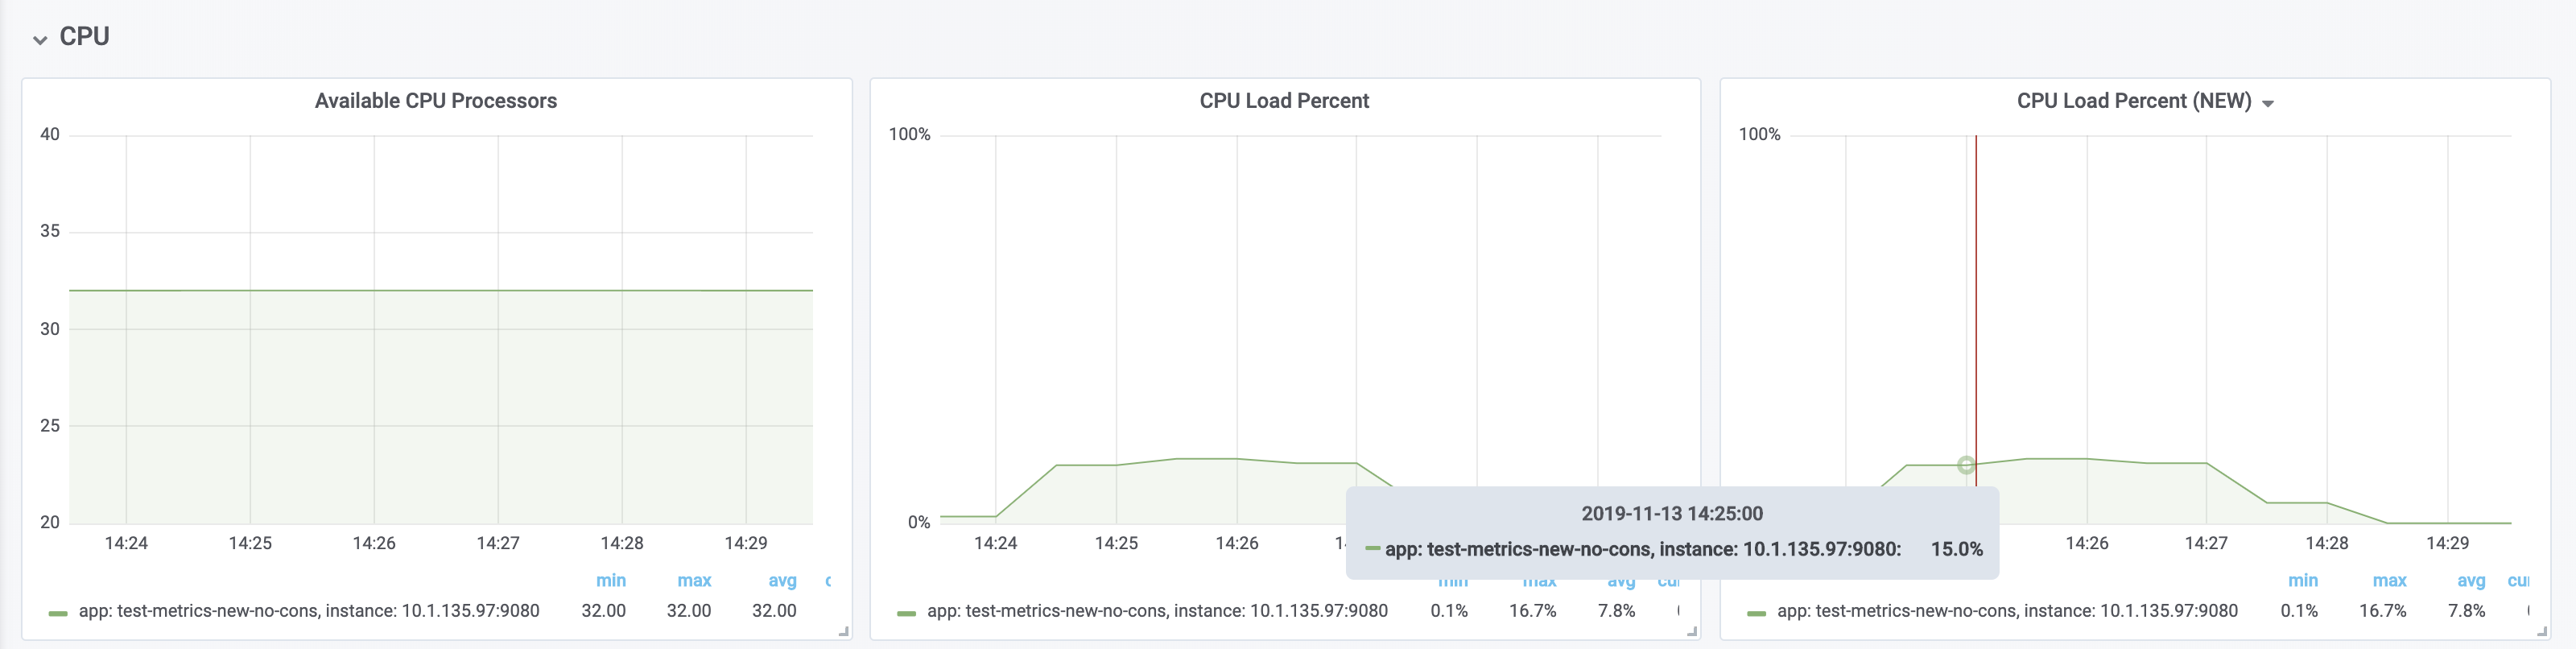Viewport: 2576px width, 649px height.
Task: Toggle the legend series in Available CPU Processors
Action: point(308,611)
